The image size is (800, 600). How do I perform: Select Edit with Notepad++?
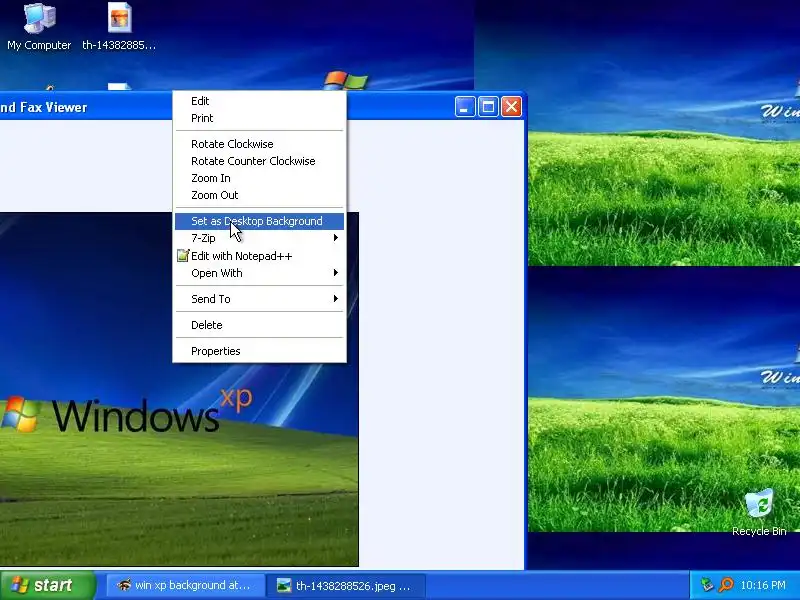260,256
